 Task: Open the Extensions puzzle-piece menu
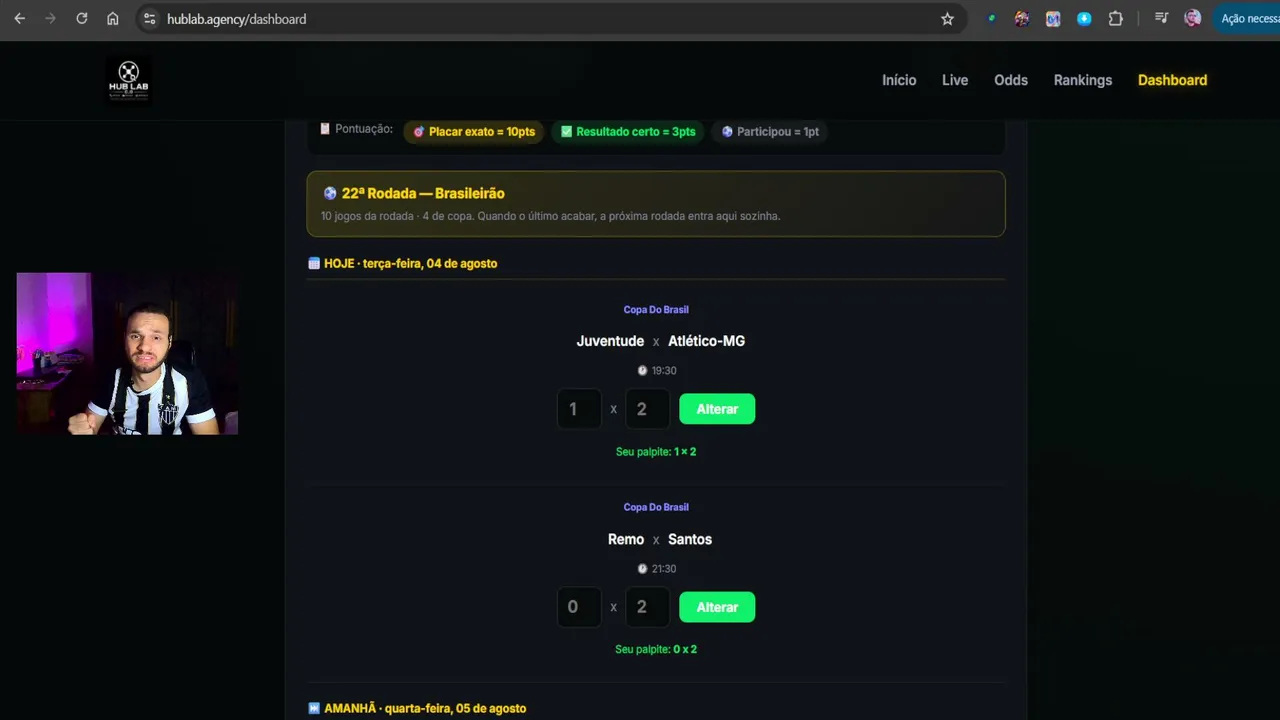1116,19
